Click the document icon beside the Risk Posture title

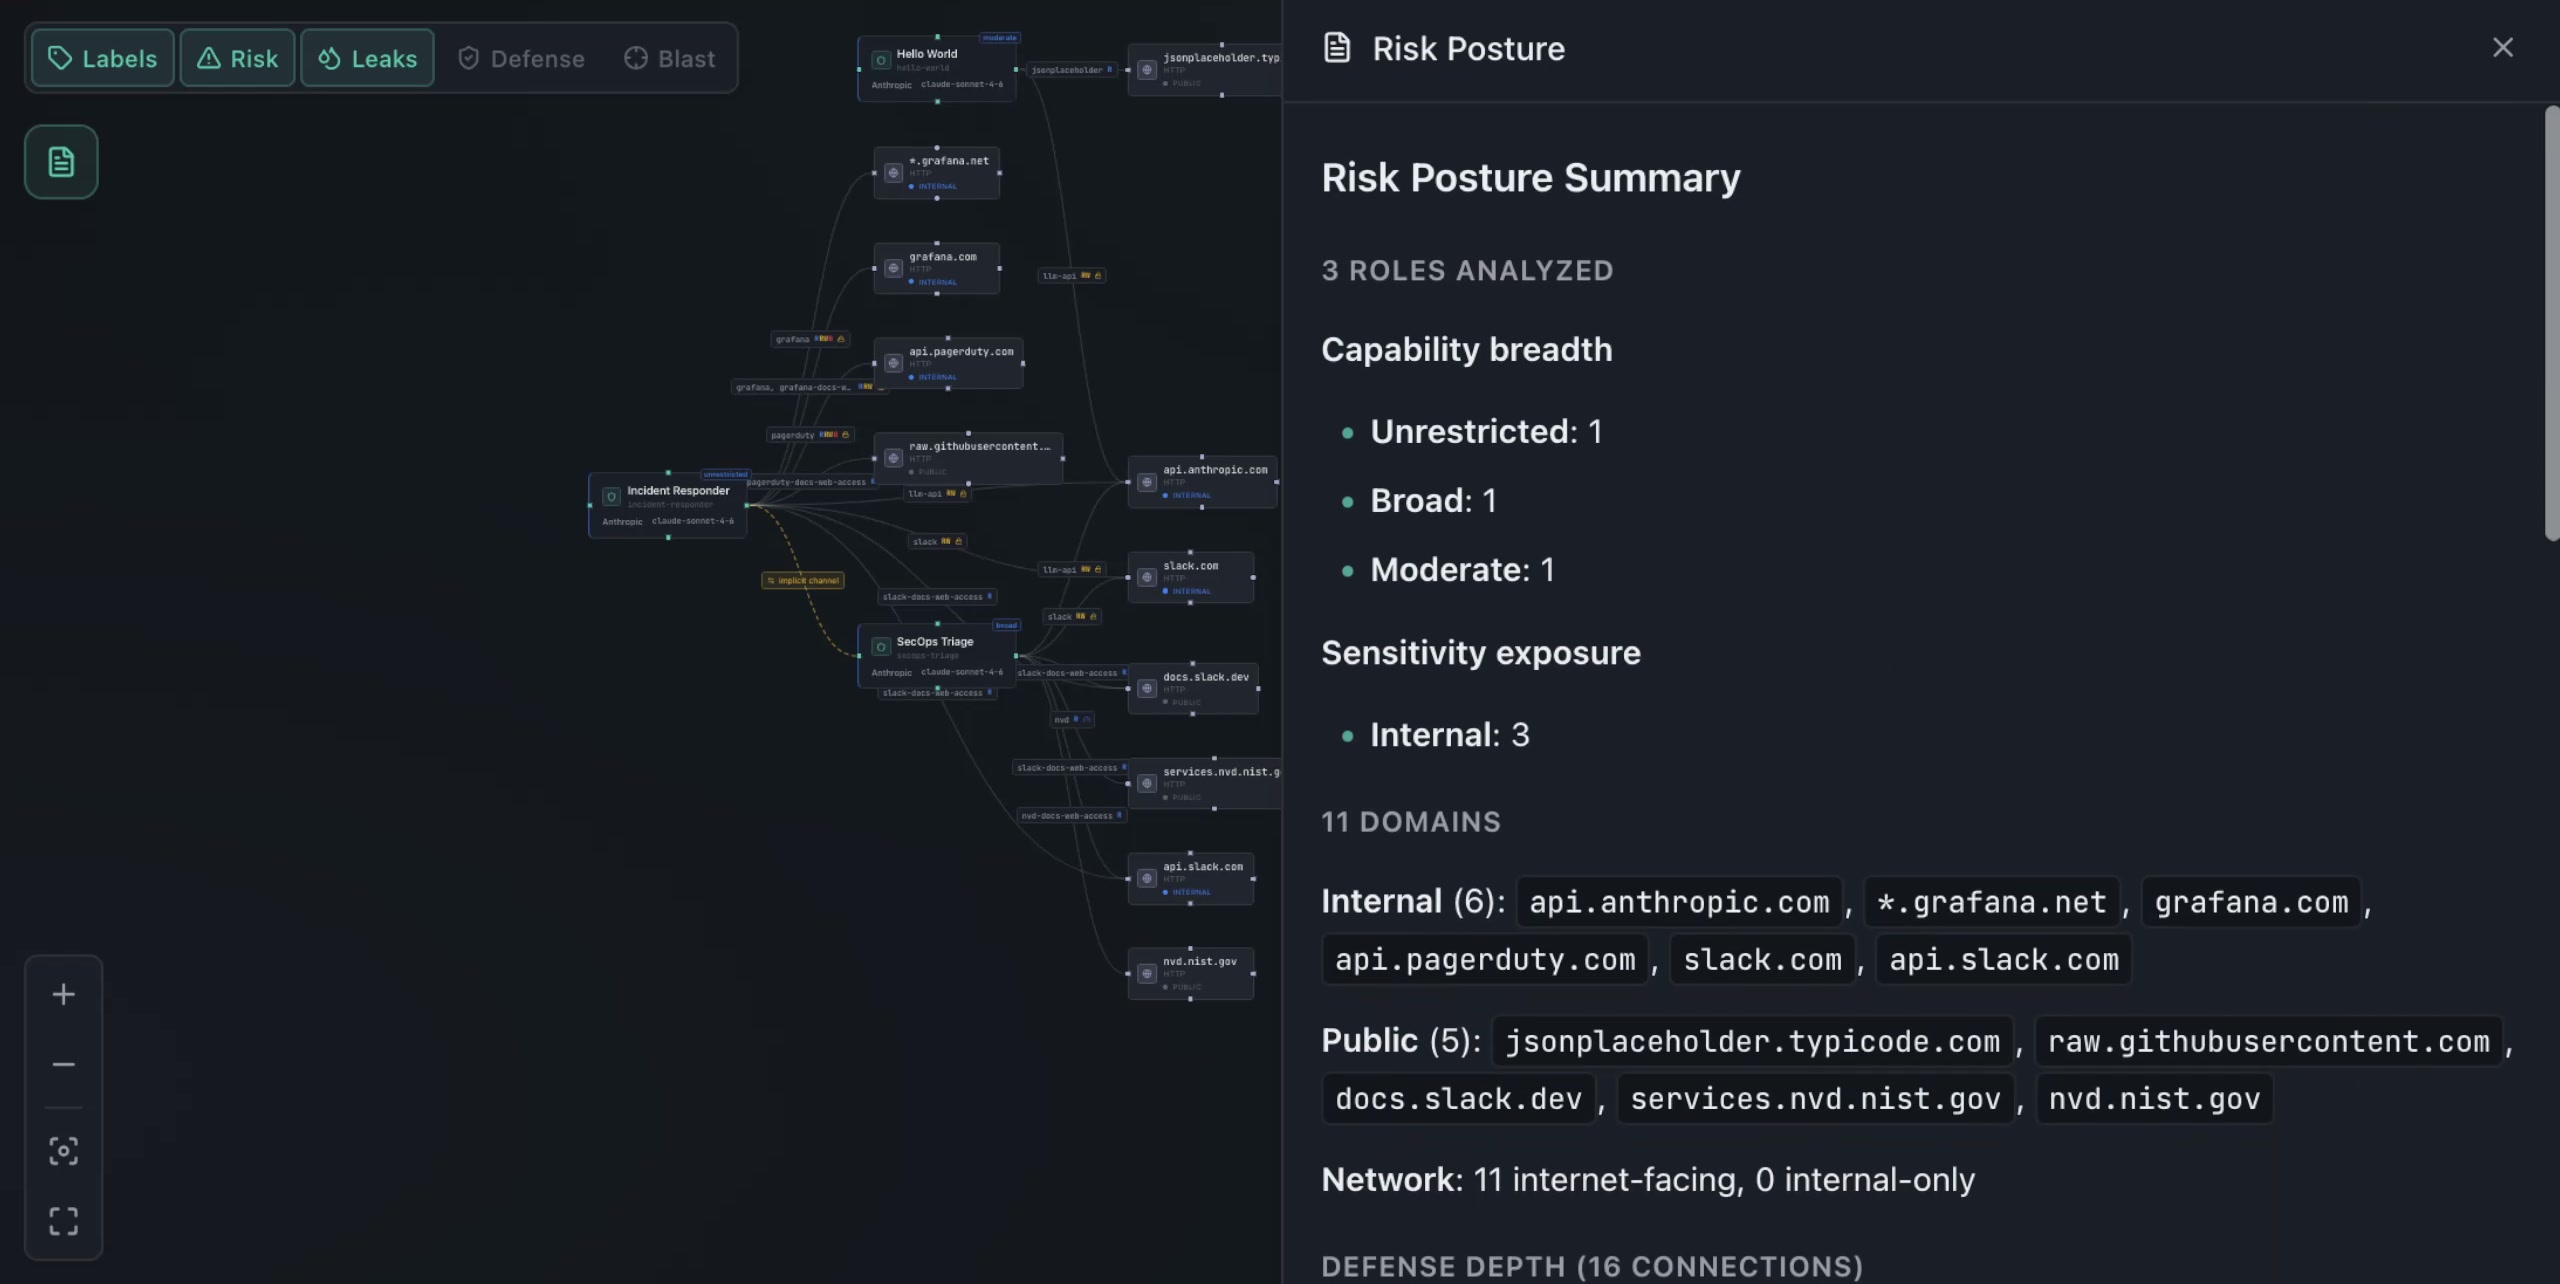coord(1336,47)
